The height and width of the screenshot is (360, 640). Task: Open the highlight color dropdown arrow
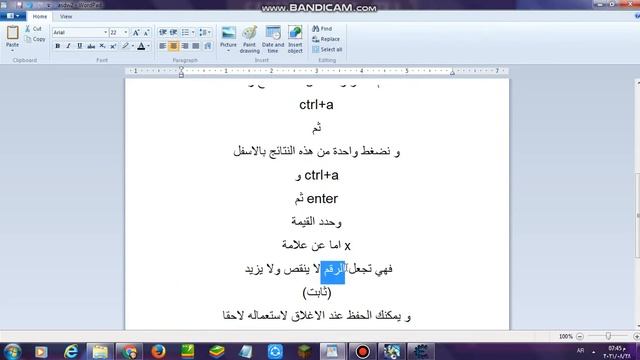click(133, 46)
